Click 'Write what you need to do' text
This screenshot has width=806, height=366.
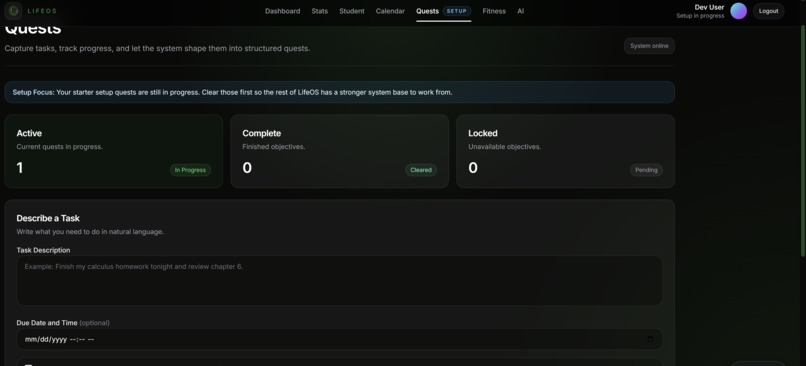coord(90,232)
